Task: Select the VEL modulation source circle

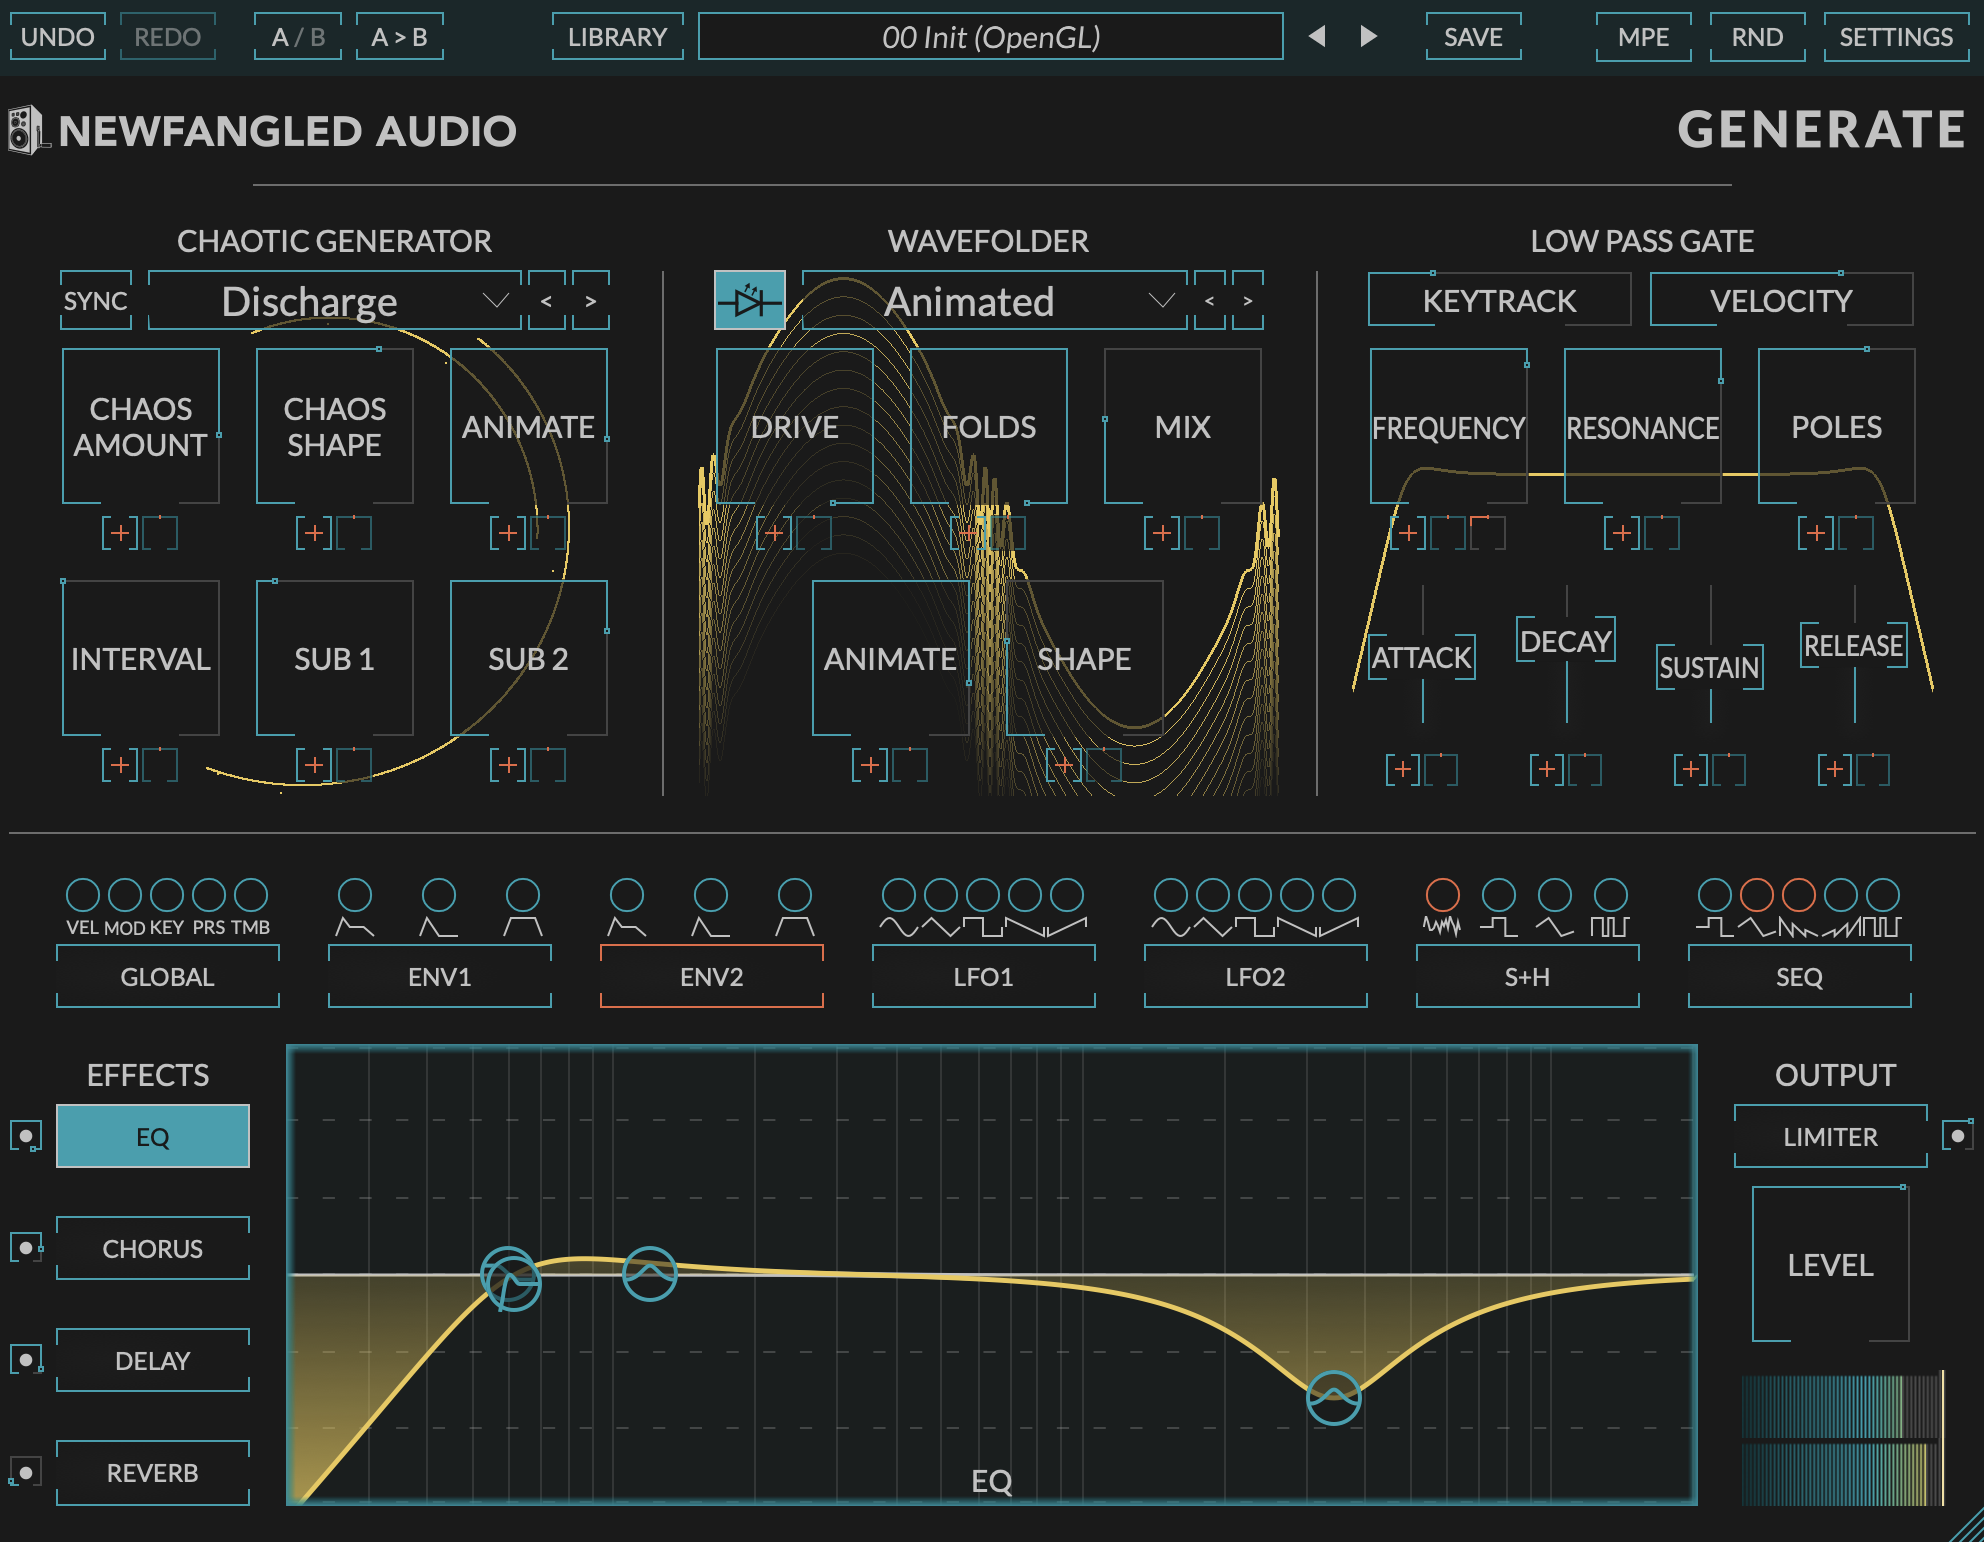Action: click(83, 894)
